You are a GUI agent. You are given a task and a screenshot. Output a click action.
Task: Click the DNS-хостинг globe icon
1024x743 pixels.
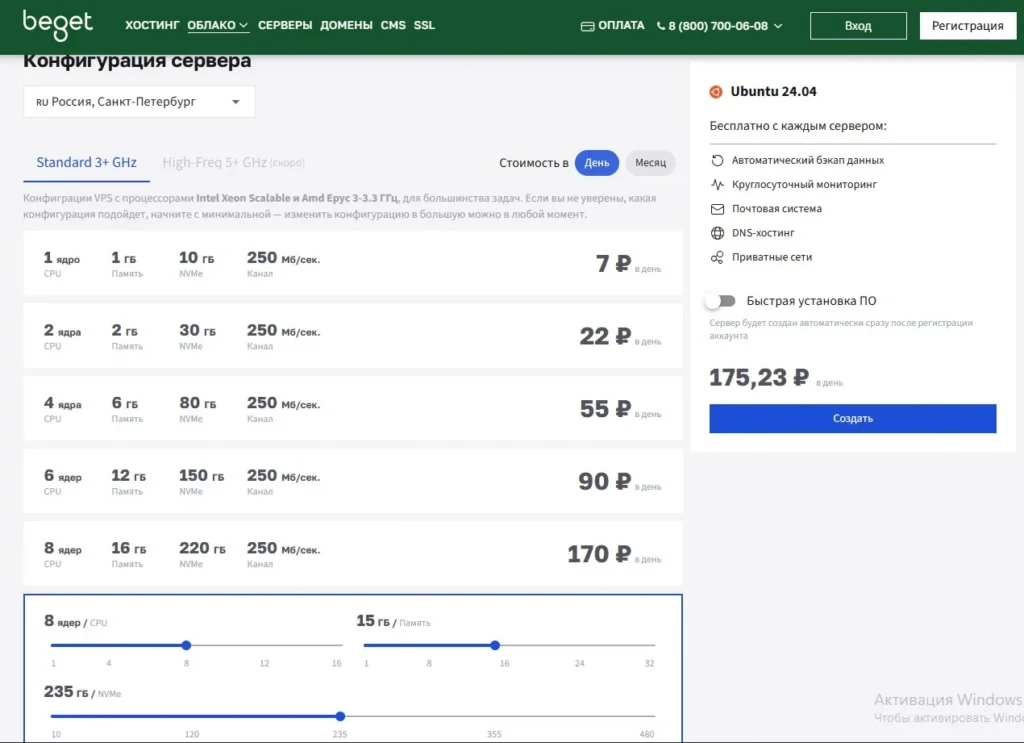pyautogui.click(x=717, y=233)
